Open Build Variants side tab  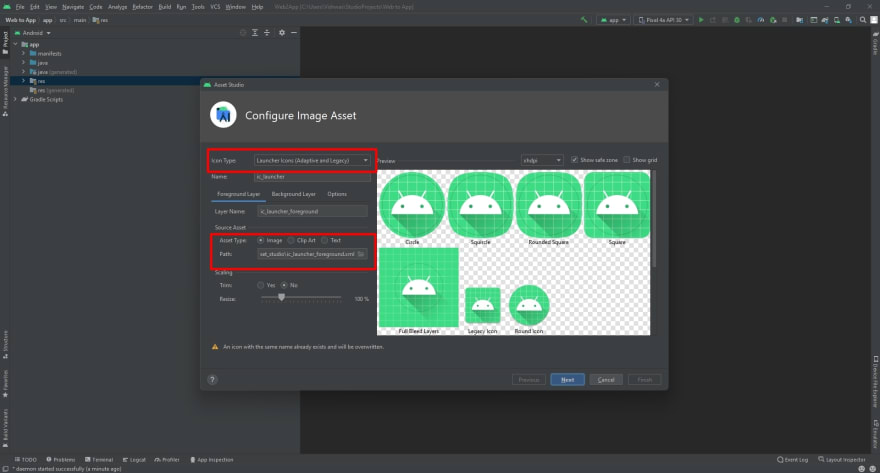coord(5,428)
